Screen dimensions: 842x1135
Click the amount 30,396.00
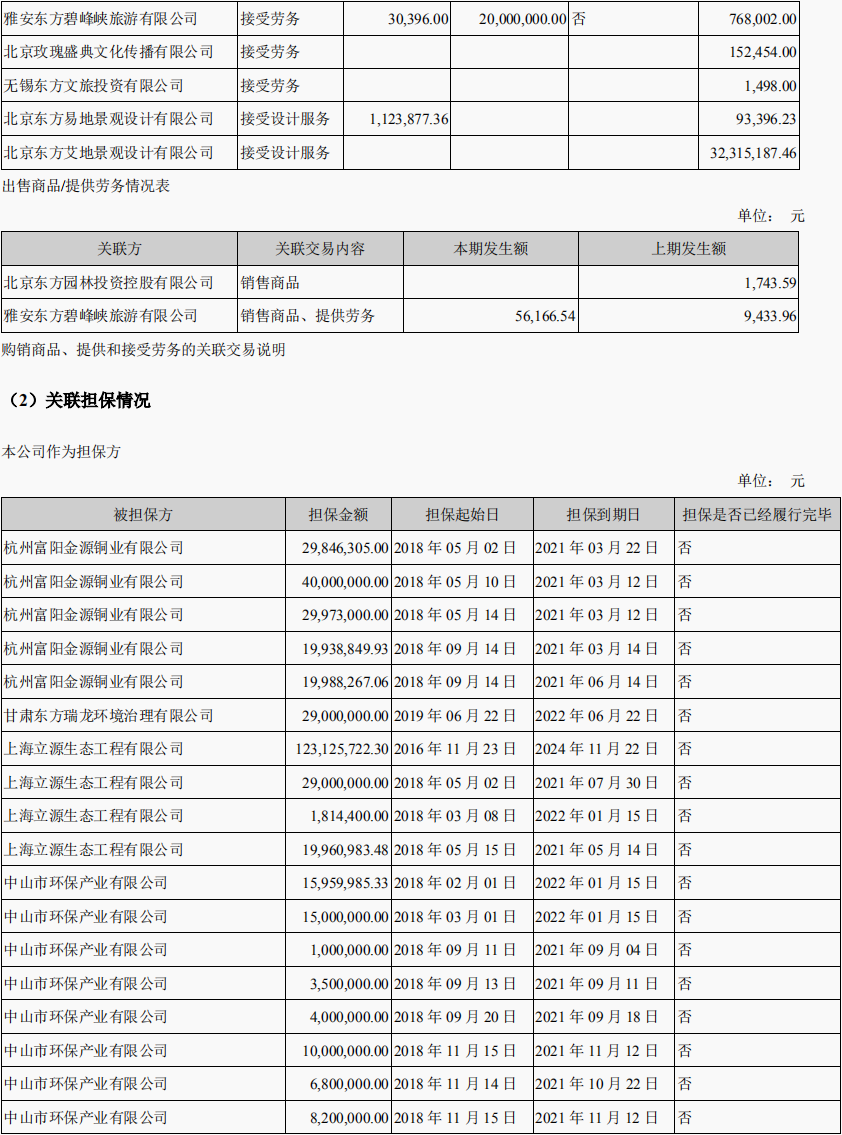(418, 19)
